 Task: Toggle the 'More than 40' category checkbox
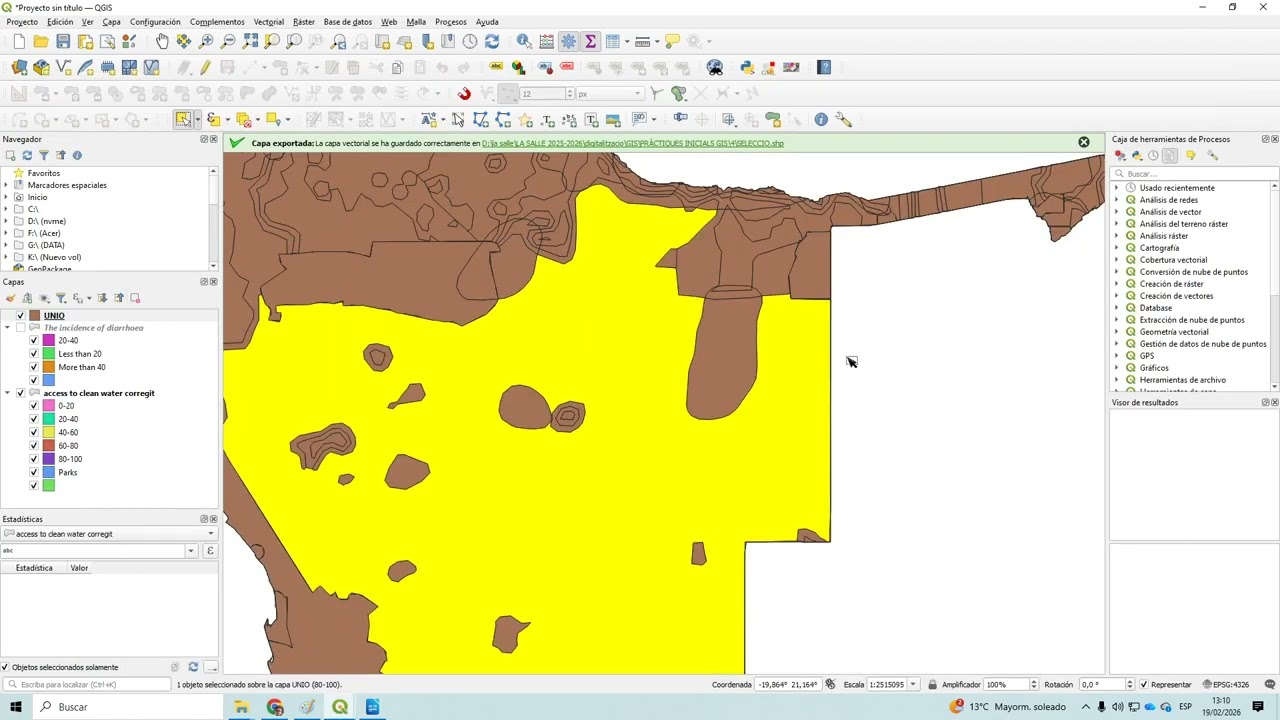tap(34, 367)
